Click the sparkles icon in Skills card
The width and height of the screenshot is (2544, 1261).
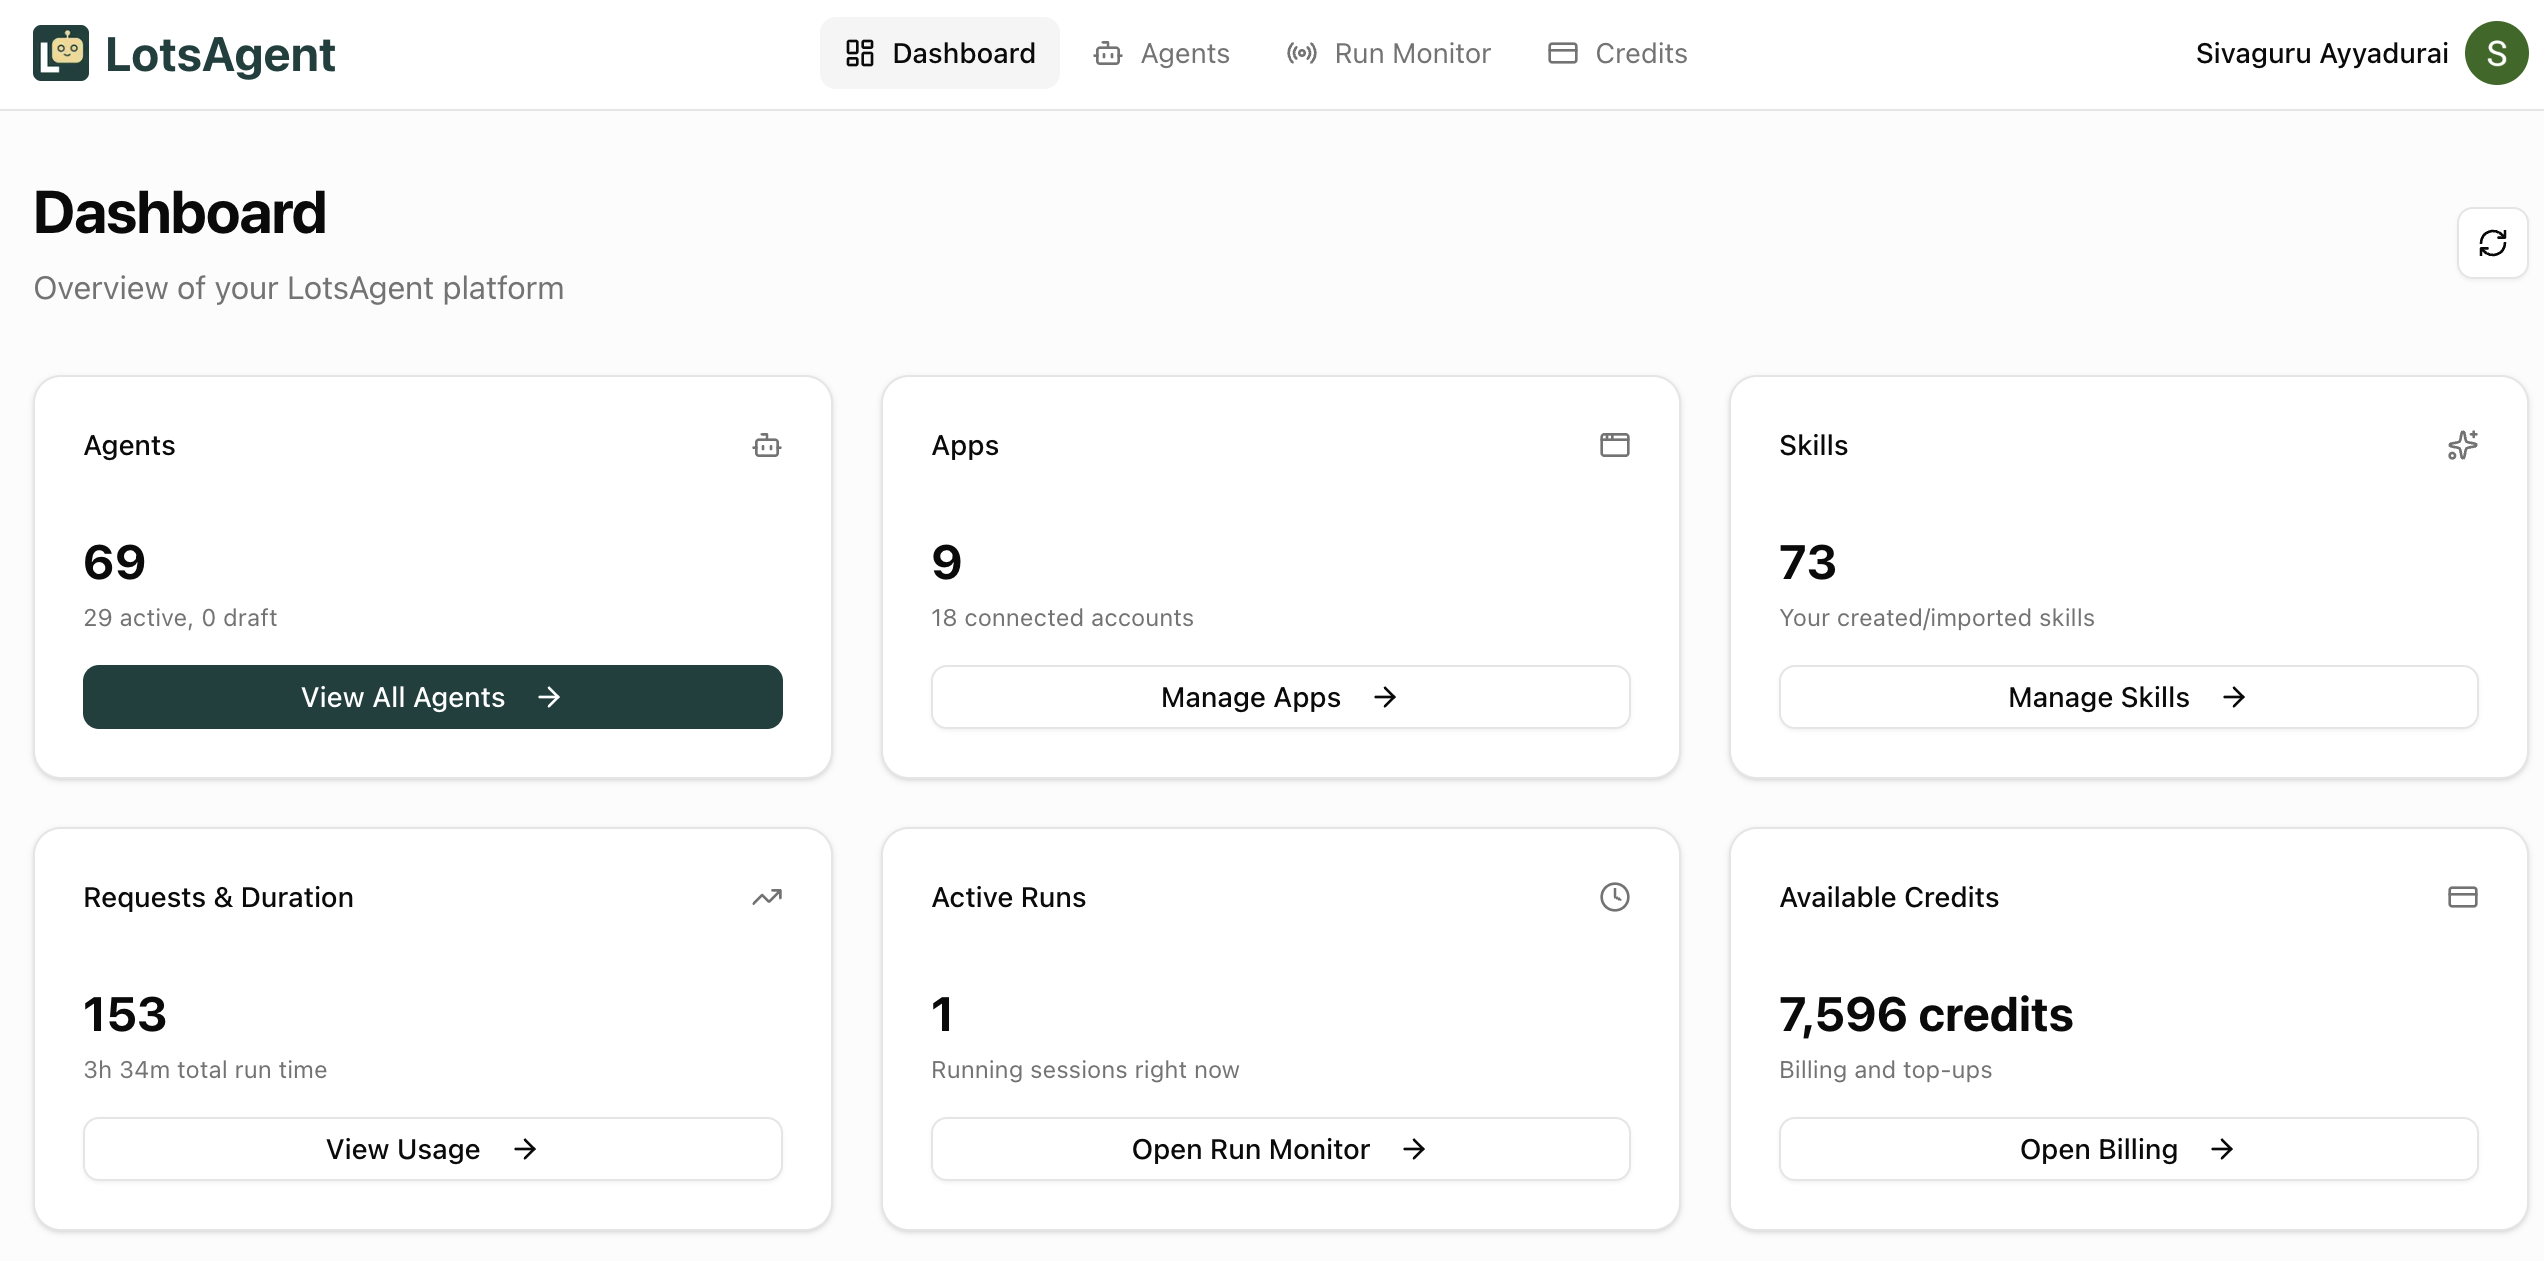[x=2462, y=445]
